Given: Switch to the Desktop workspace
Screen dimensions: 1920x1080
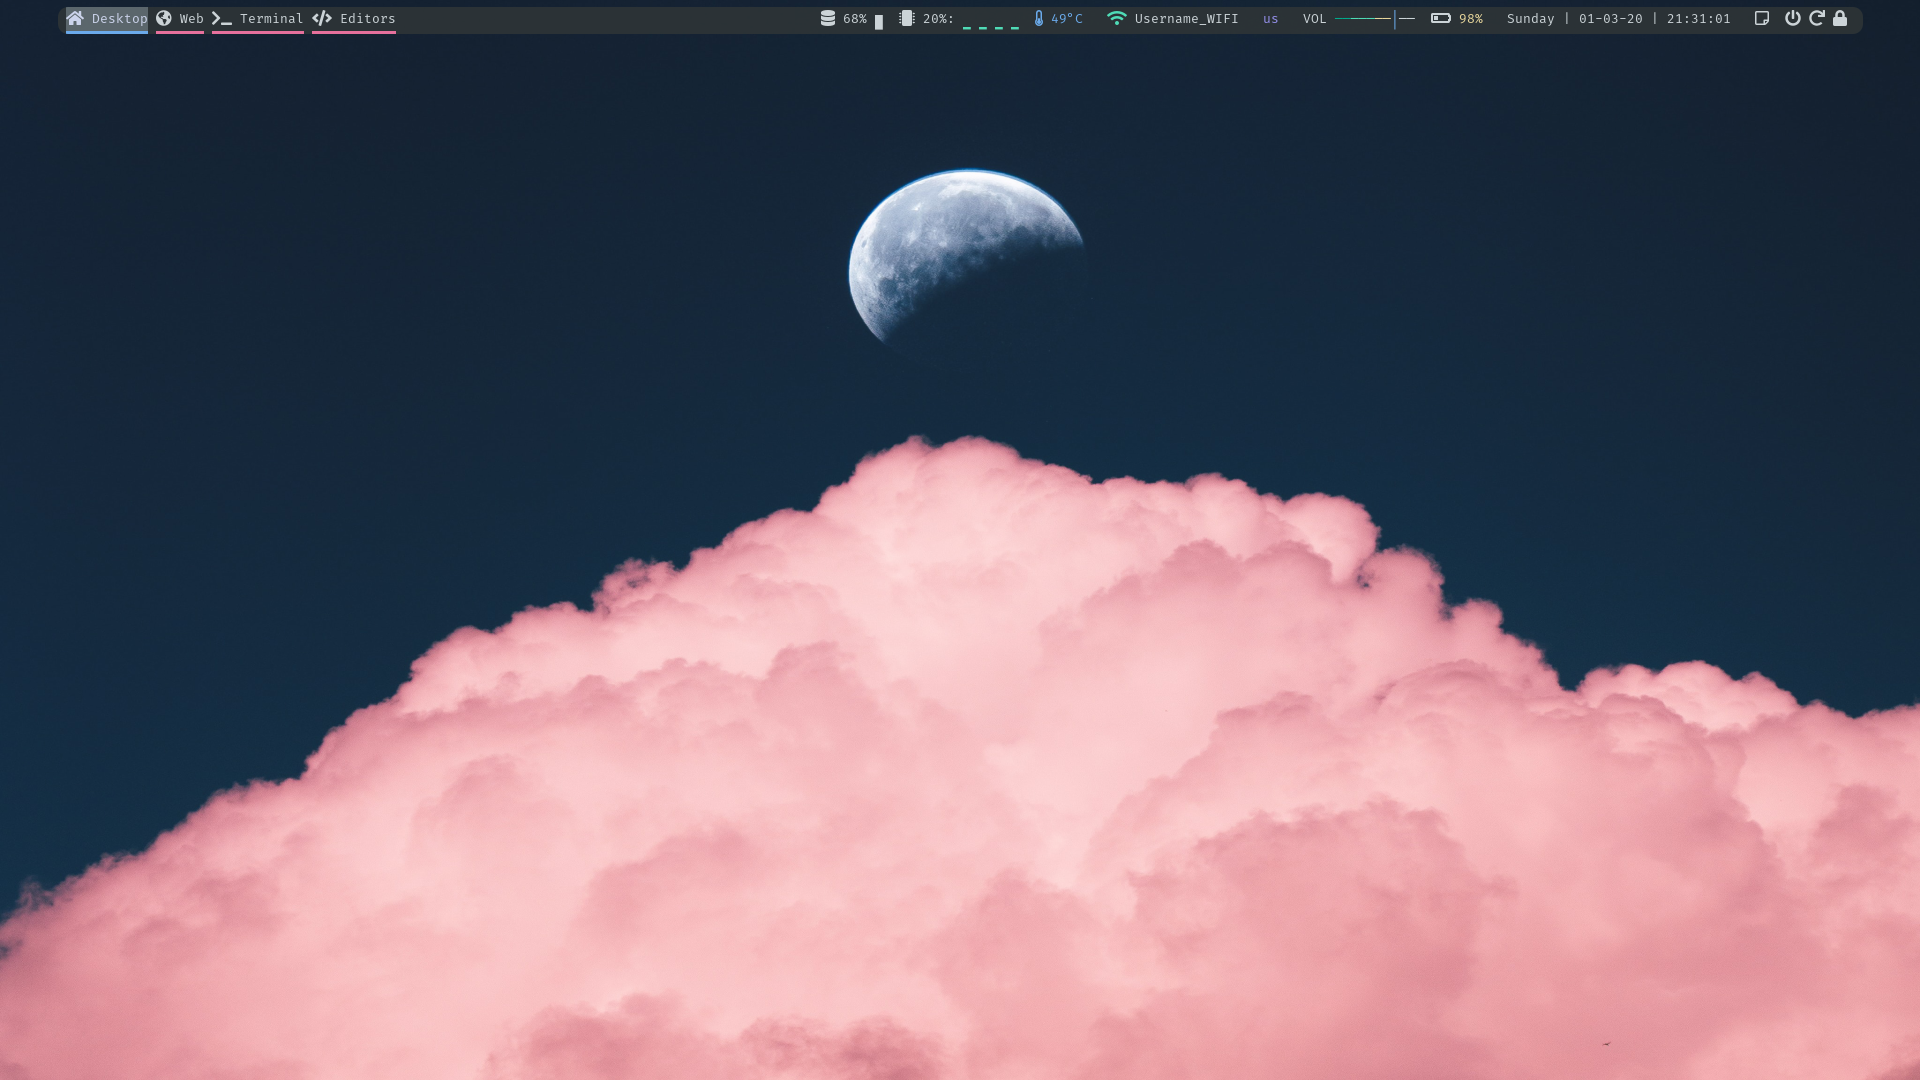Looking at the screenshot, I should [x=118, y=19].
